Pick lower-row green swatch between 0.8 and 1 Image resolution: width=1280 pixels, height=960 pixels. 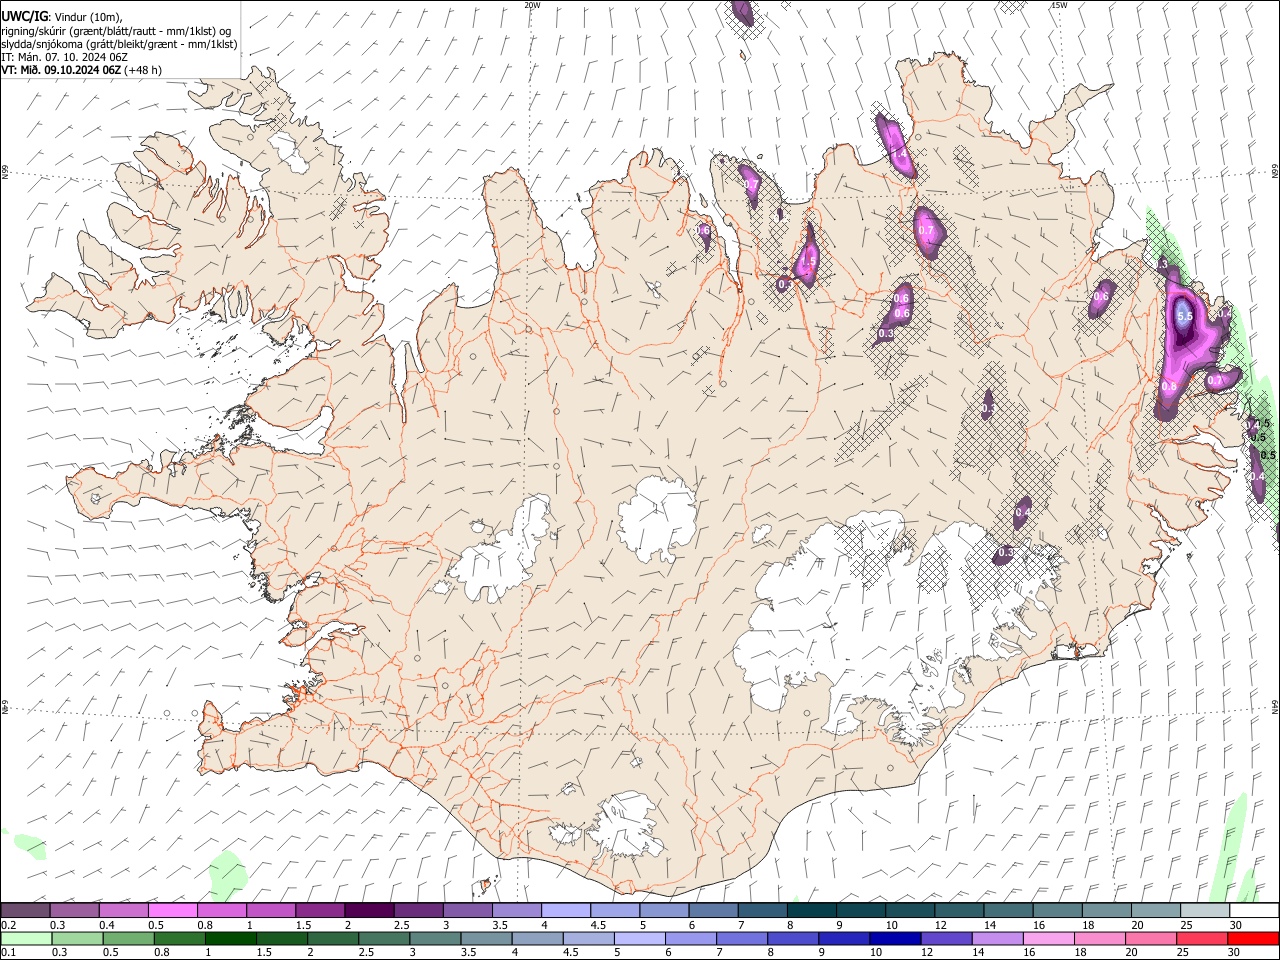coord(180,938)
